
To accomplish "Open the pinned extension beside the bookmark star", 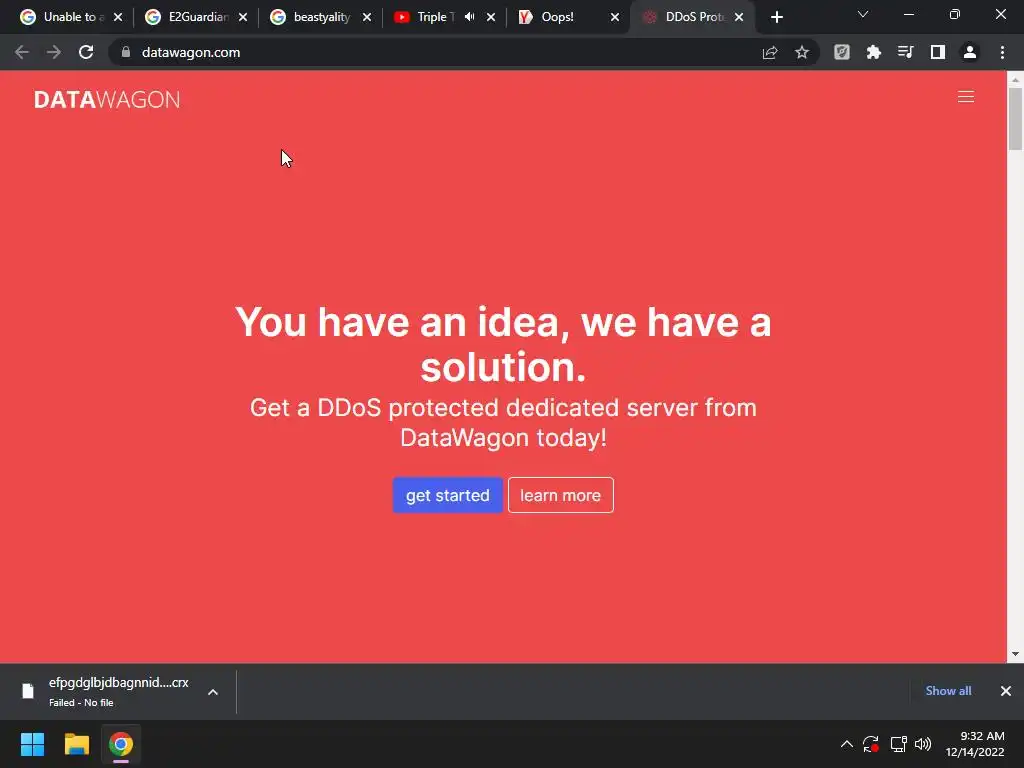I will tap(842, 52).
